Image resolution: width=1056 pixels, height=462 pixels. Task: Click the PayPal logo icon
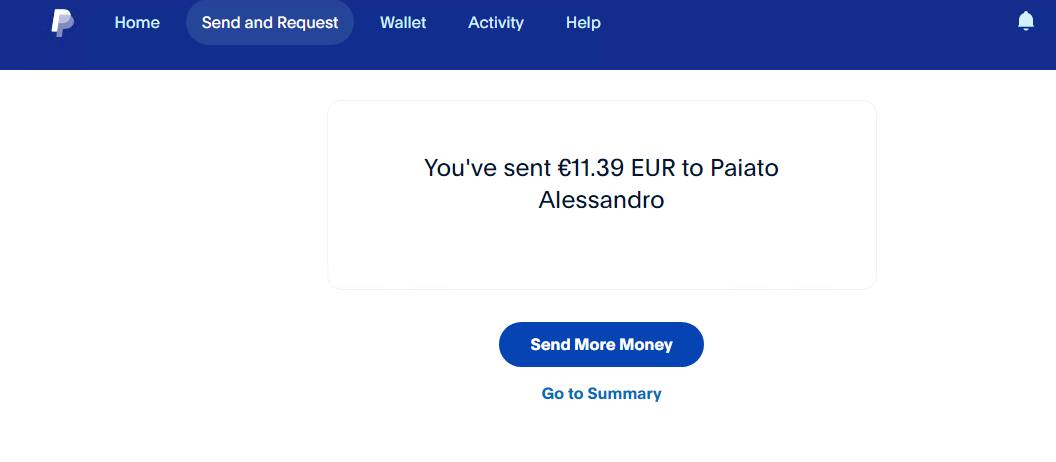point(62,22)
